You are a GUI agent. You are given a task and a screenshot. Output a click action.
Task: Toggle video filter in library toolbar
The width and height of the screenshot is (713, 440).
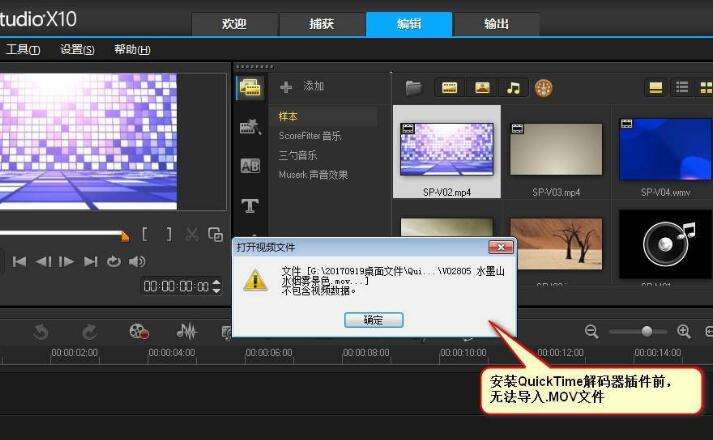pyautogui.click(x=449, y=87)
